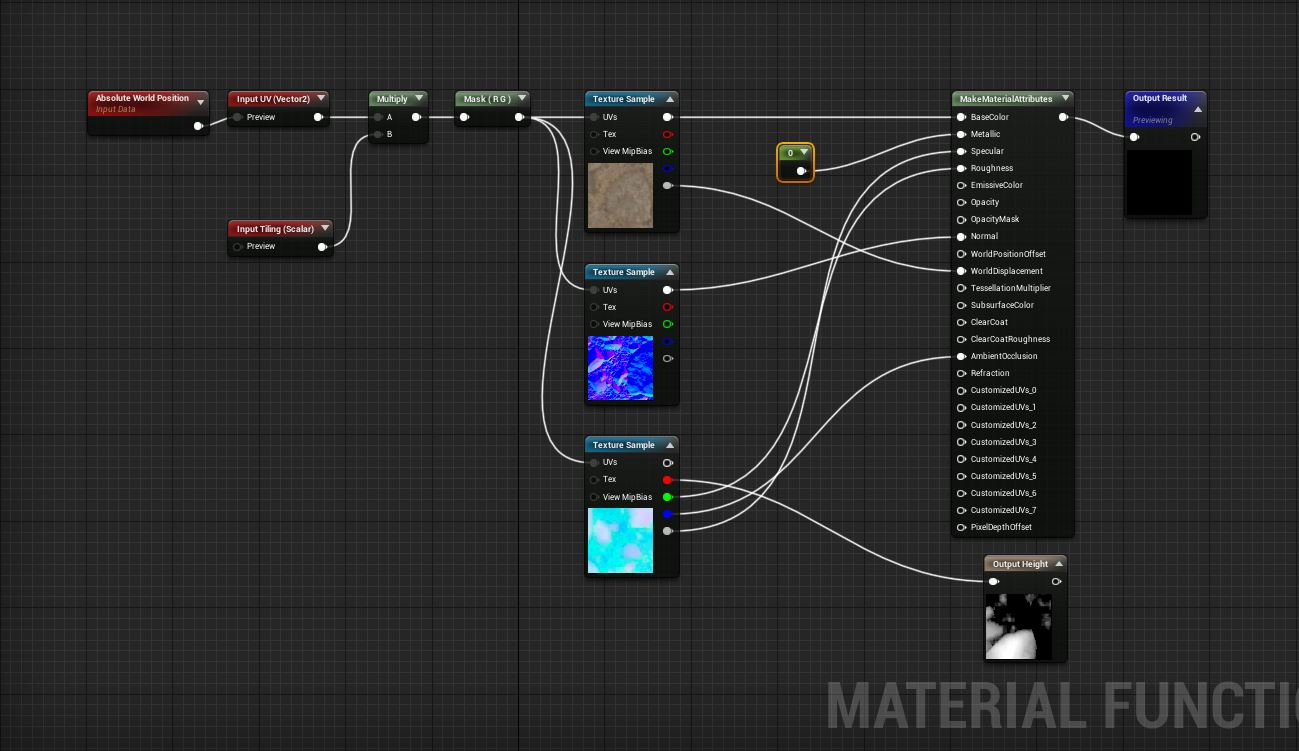Click the Metallic input pin
The width and height of the screenshot is (1299, 751).
point(961,134)
